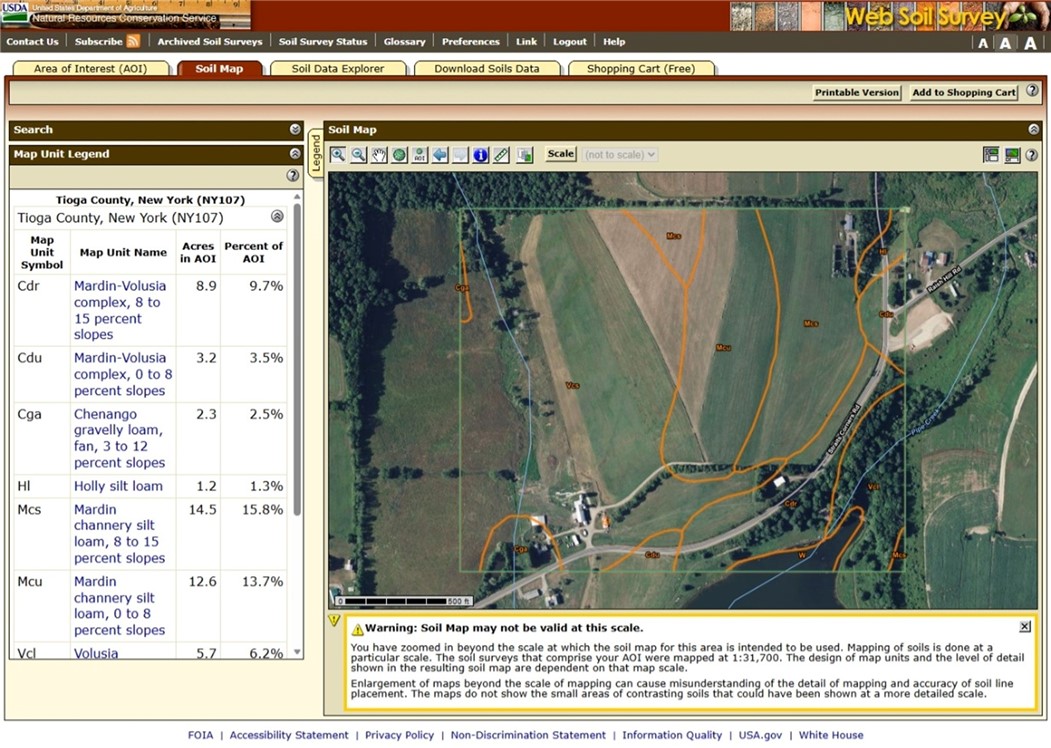
Task: Collapse the Tioga County legend section
Action: click(x=277, y=217)
